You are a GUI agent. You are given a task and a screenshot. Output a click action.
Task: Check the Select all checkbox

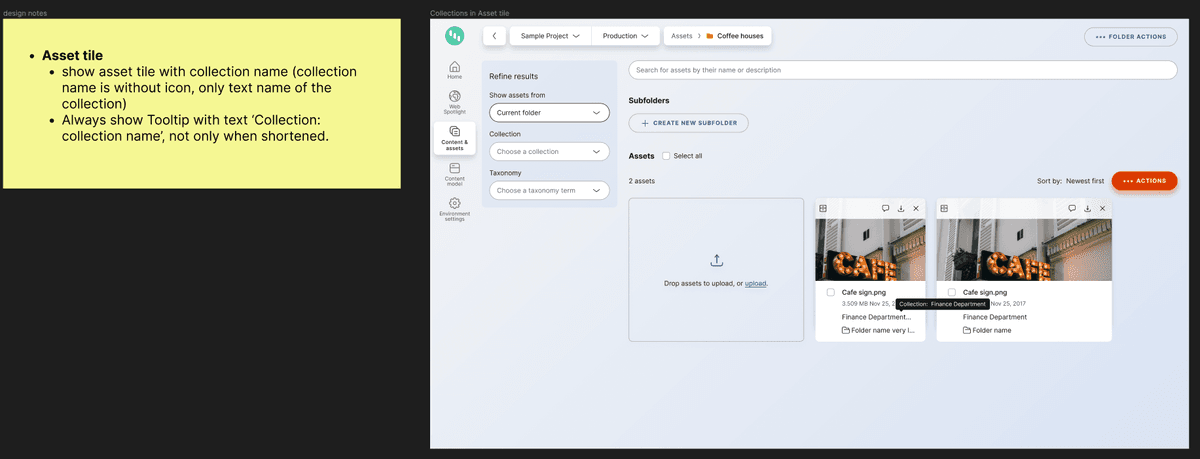coord(667,156)
